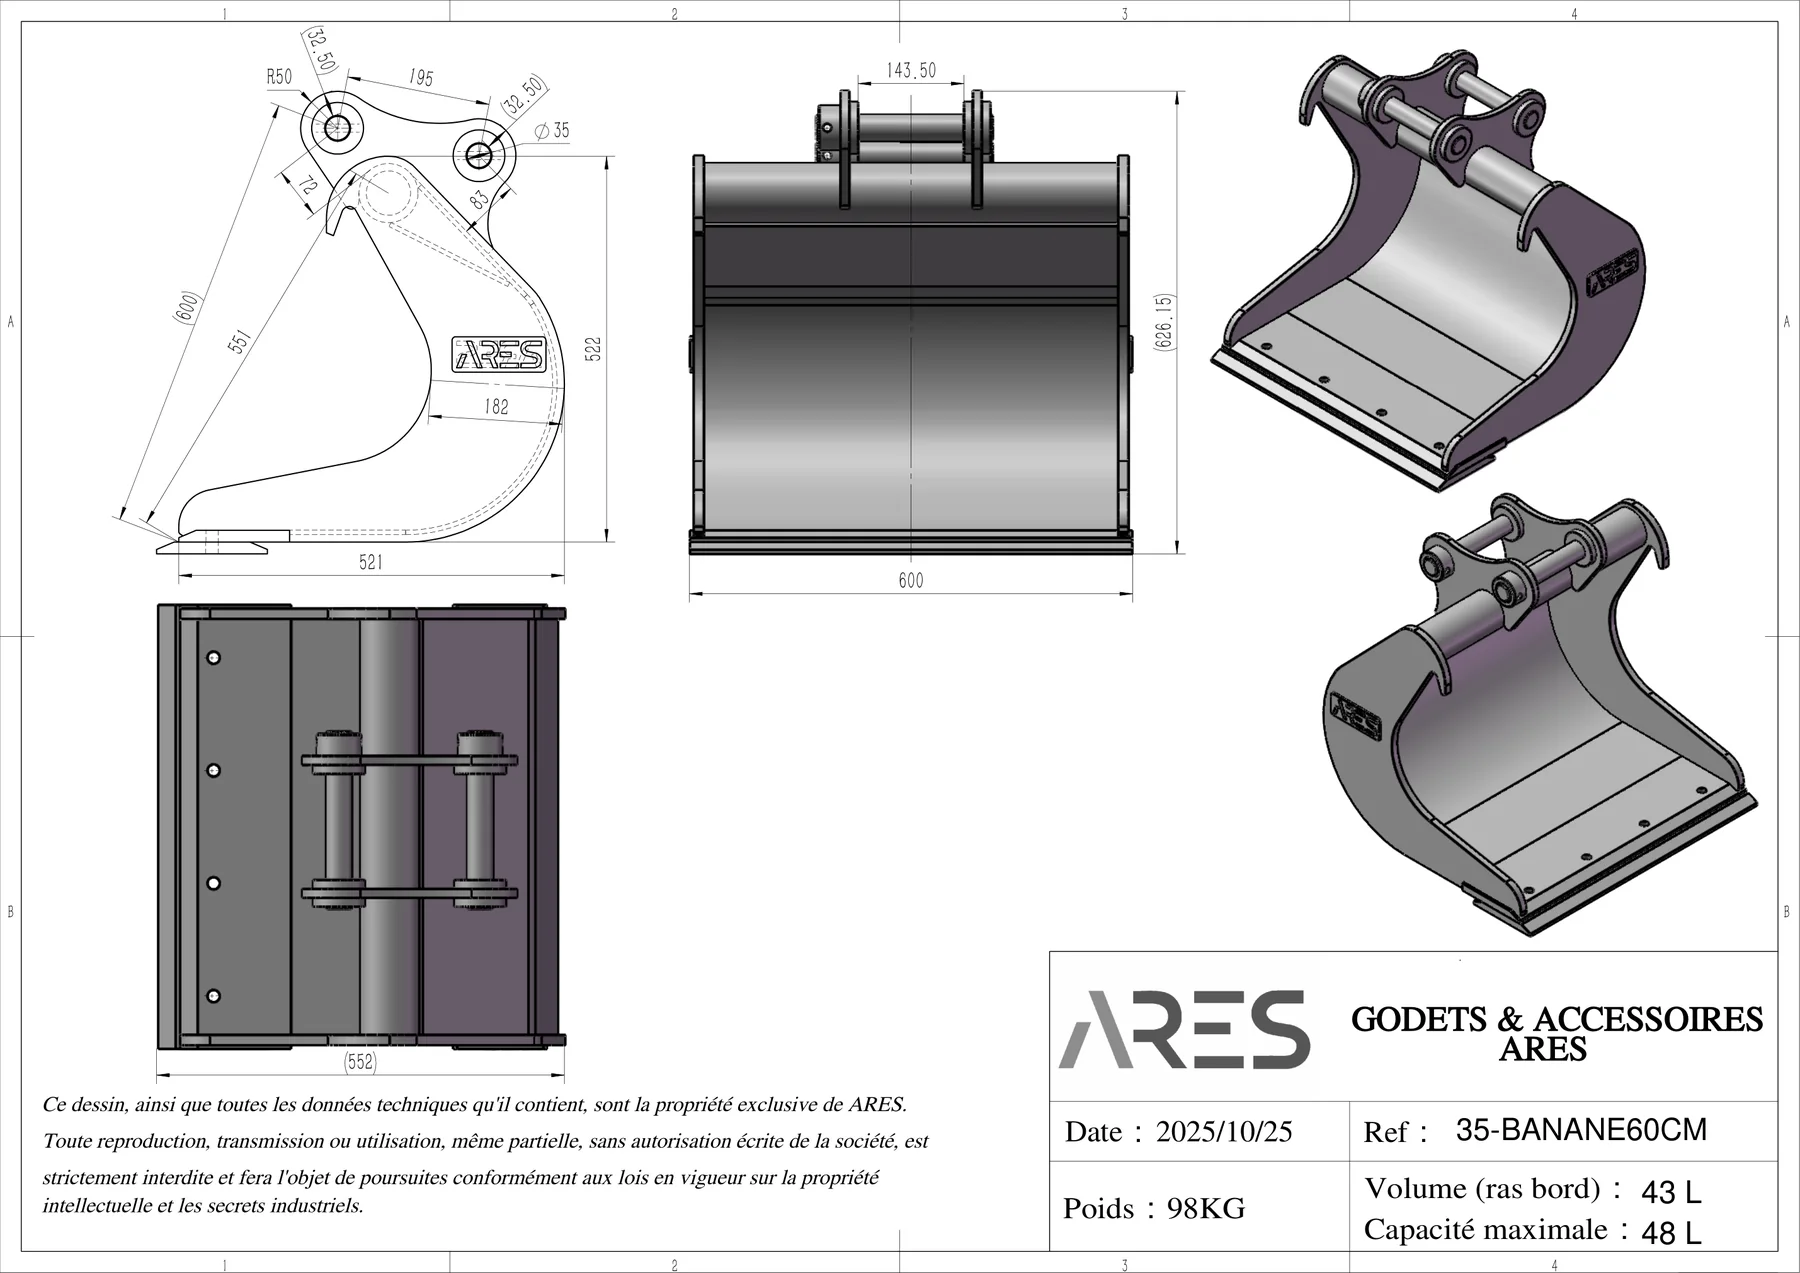This screenshot has width=1800, height=1273.
Task: Click the date value 2025/10/25
Action: (1224, 1132)
